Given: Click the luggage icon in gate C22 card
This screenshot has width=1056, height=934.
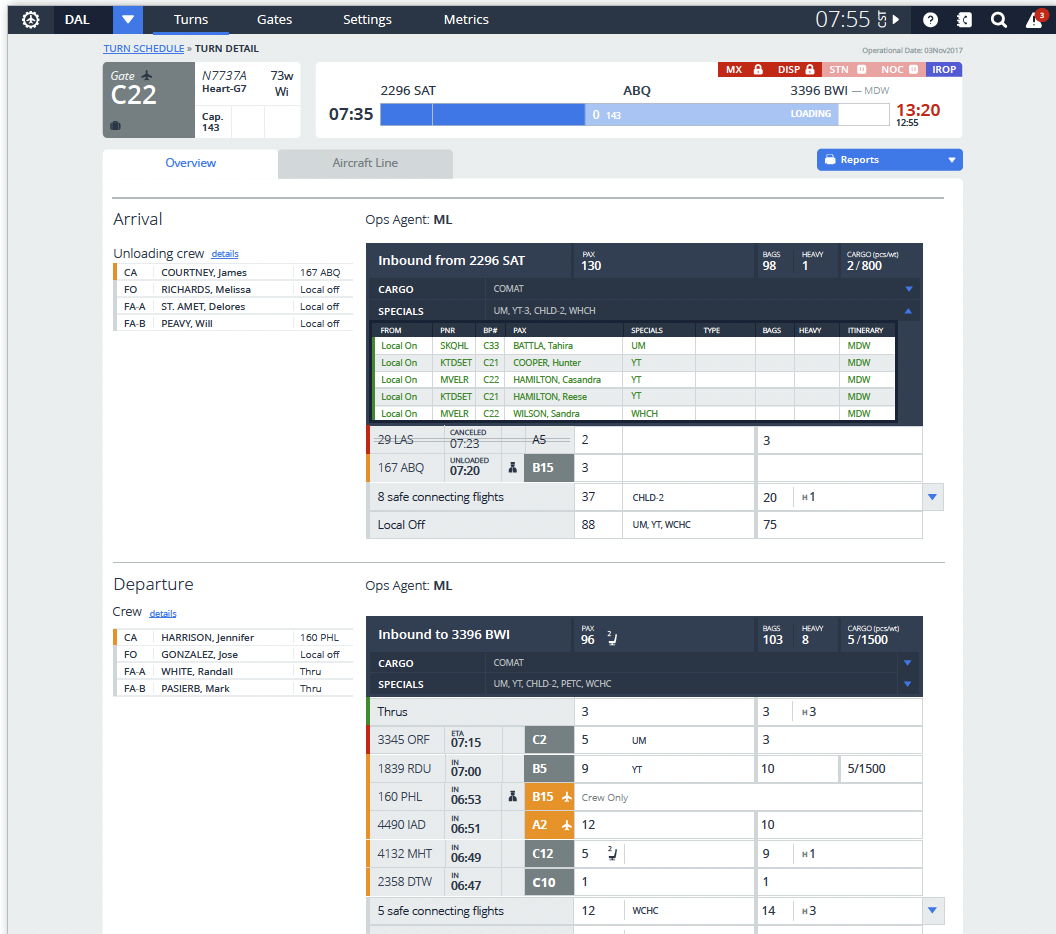Looking at the screenshot, I should 116,126.
